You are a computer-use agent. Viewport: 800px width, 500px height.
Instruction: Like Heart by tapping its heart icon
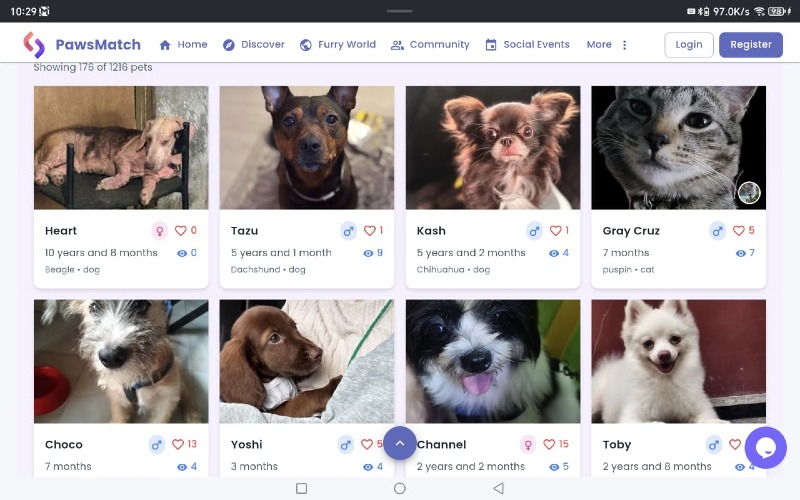181,231
